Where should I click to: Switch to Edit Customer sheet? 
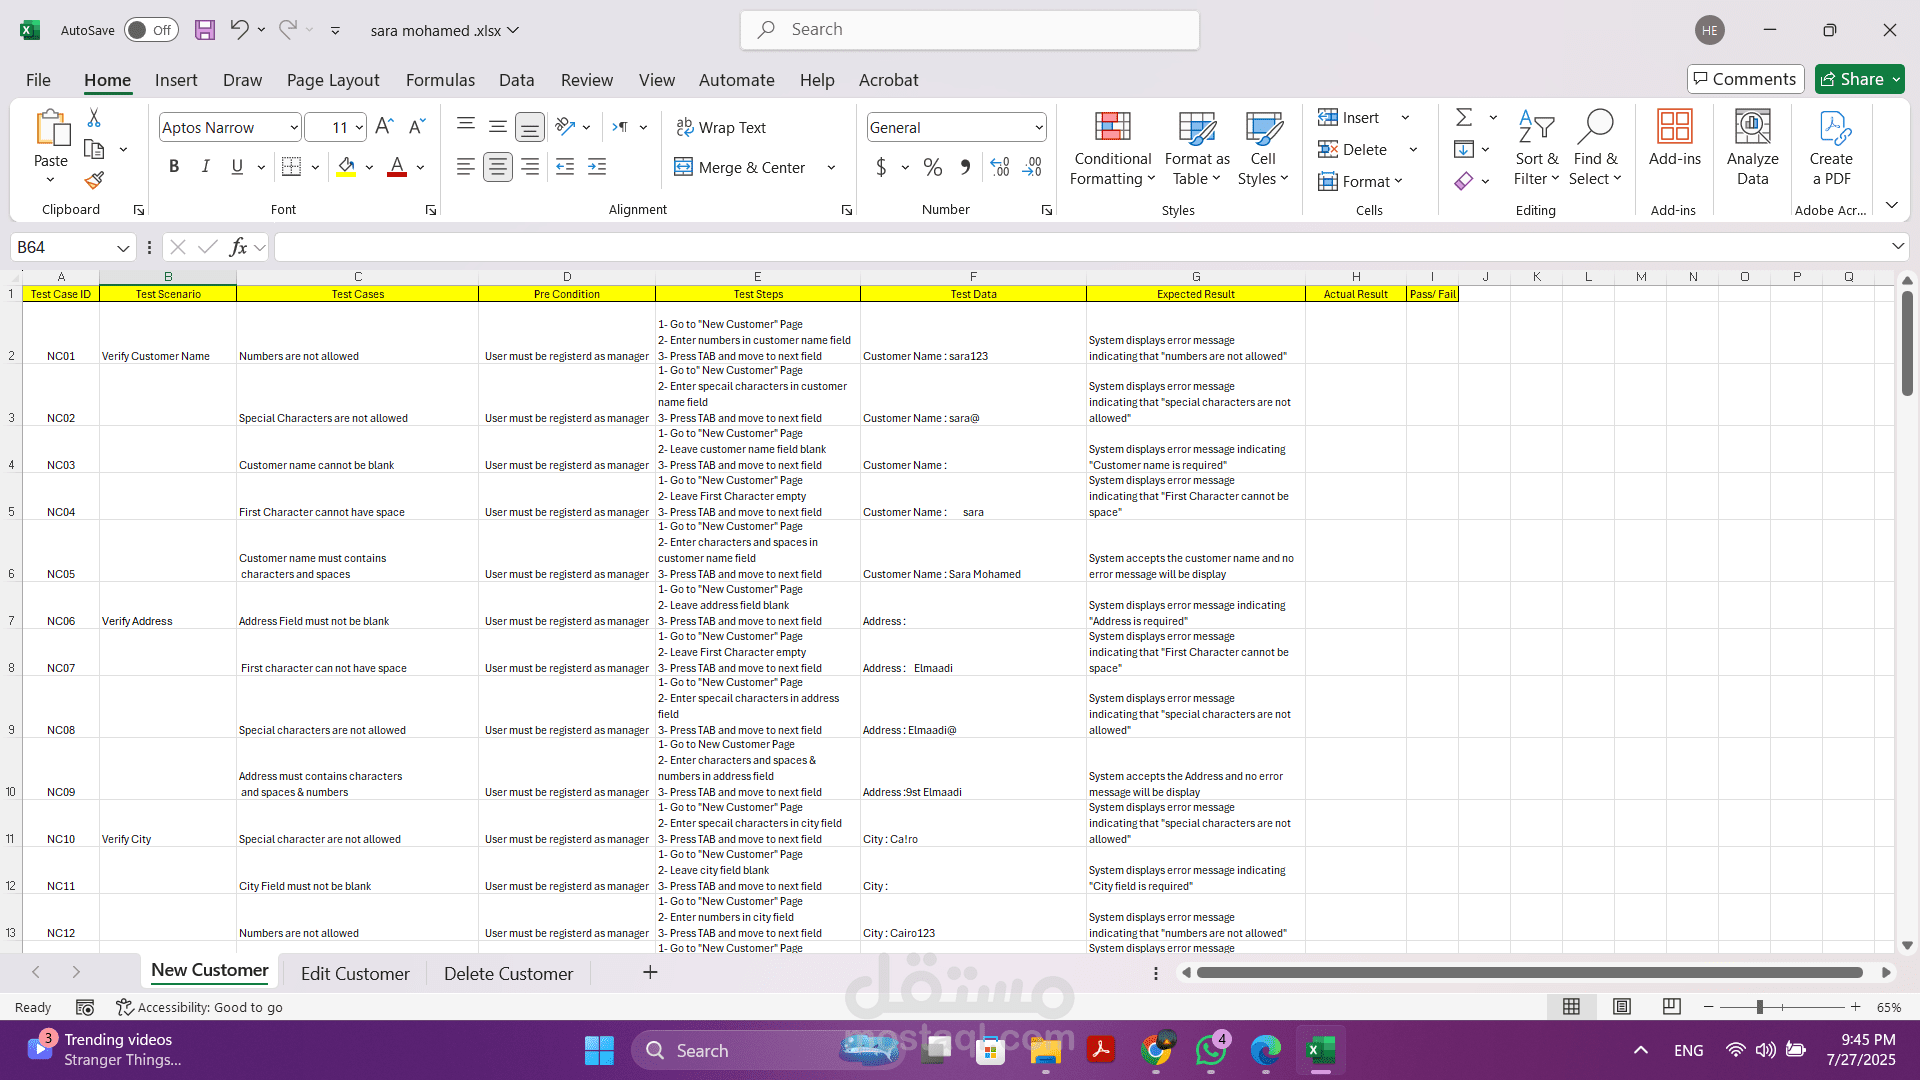click(355, 973)
